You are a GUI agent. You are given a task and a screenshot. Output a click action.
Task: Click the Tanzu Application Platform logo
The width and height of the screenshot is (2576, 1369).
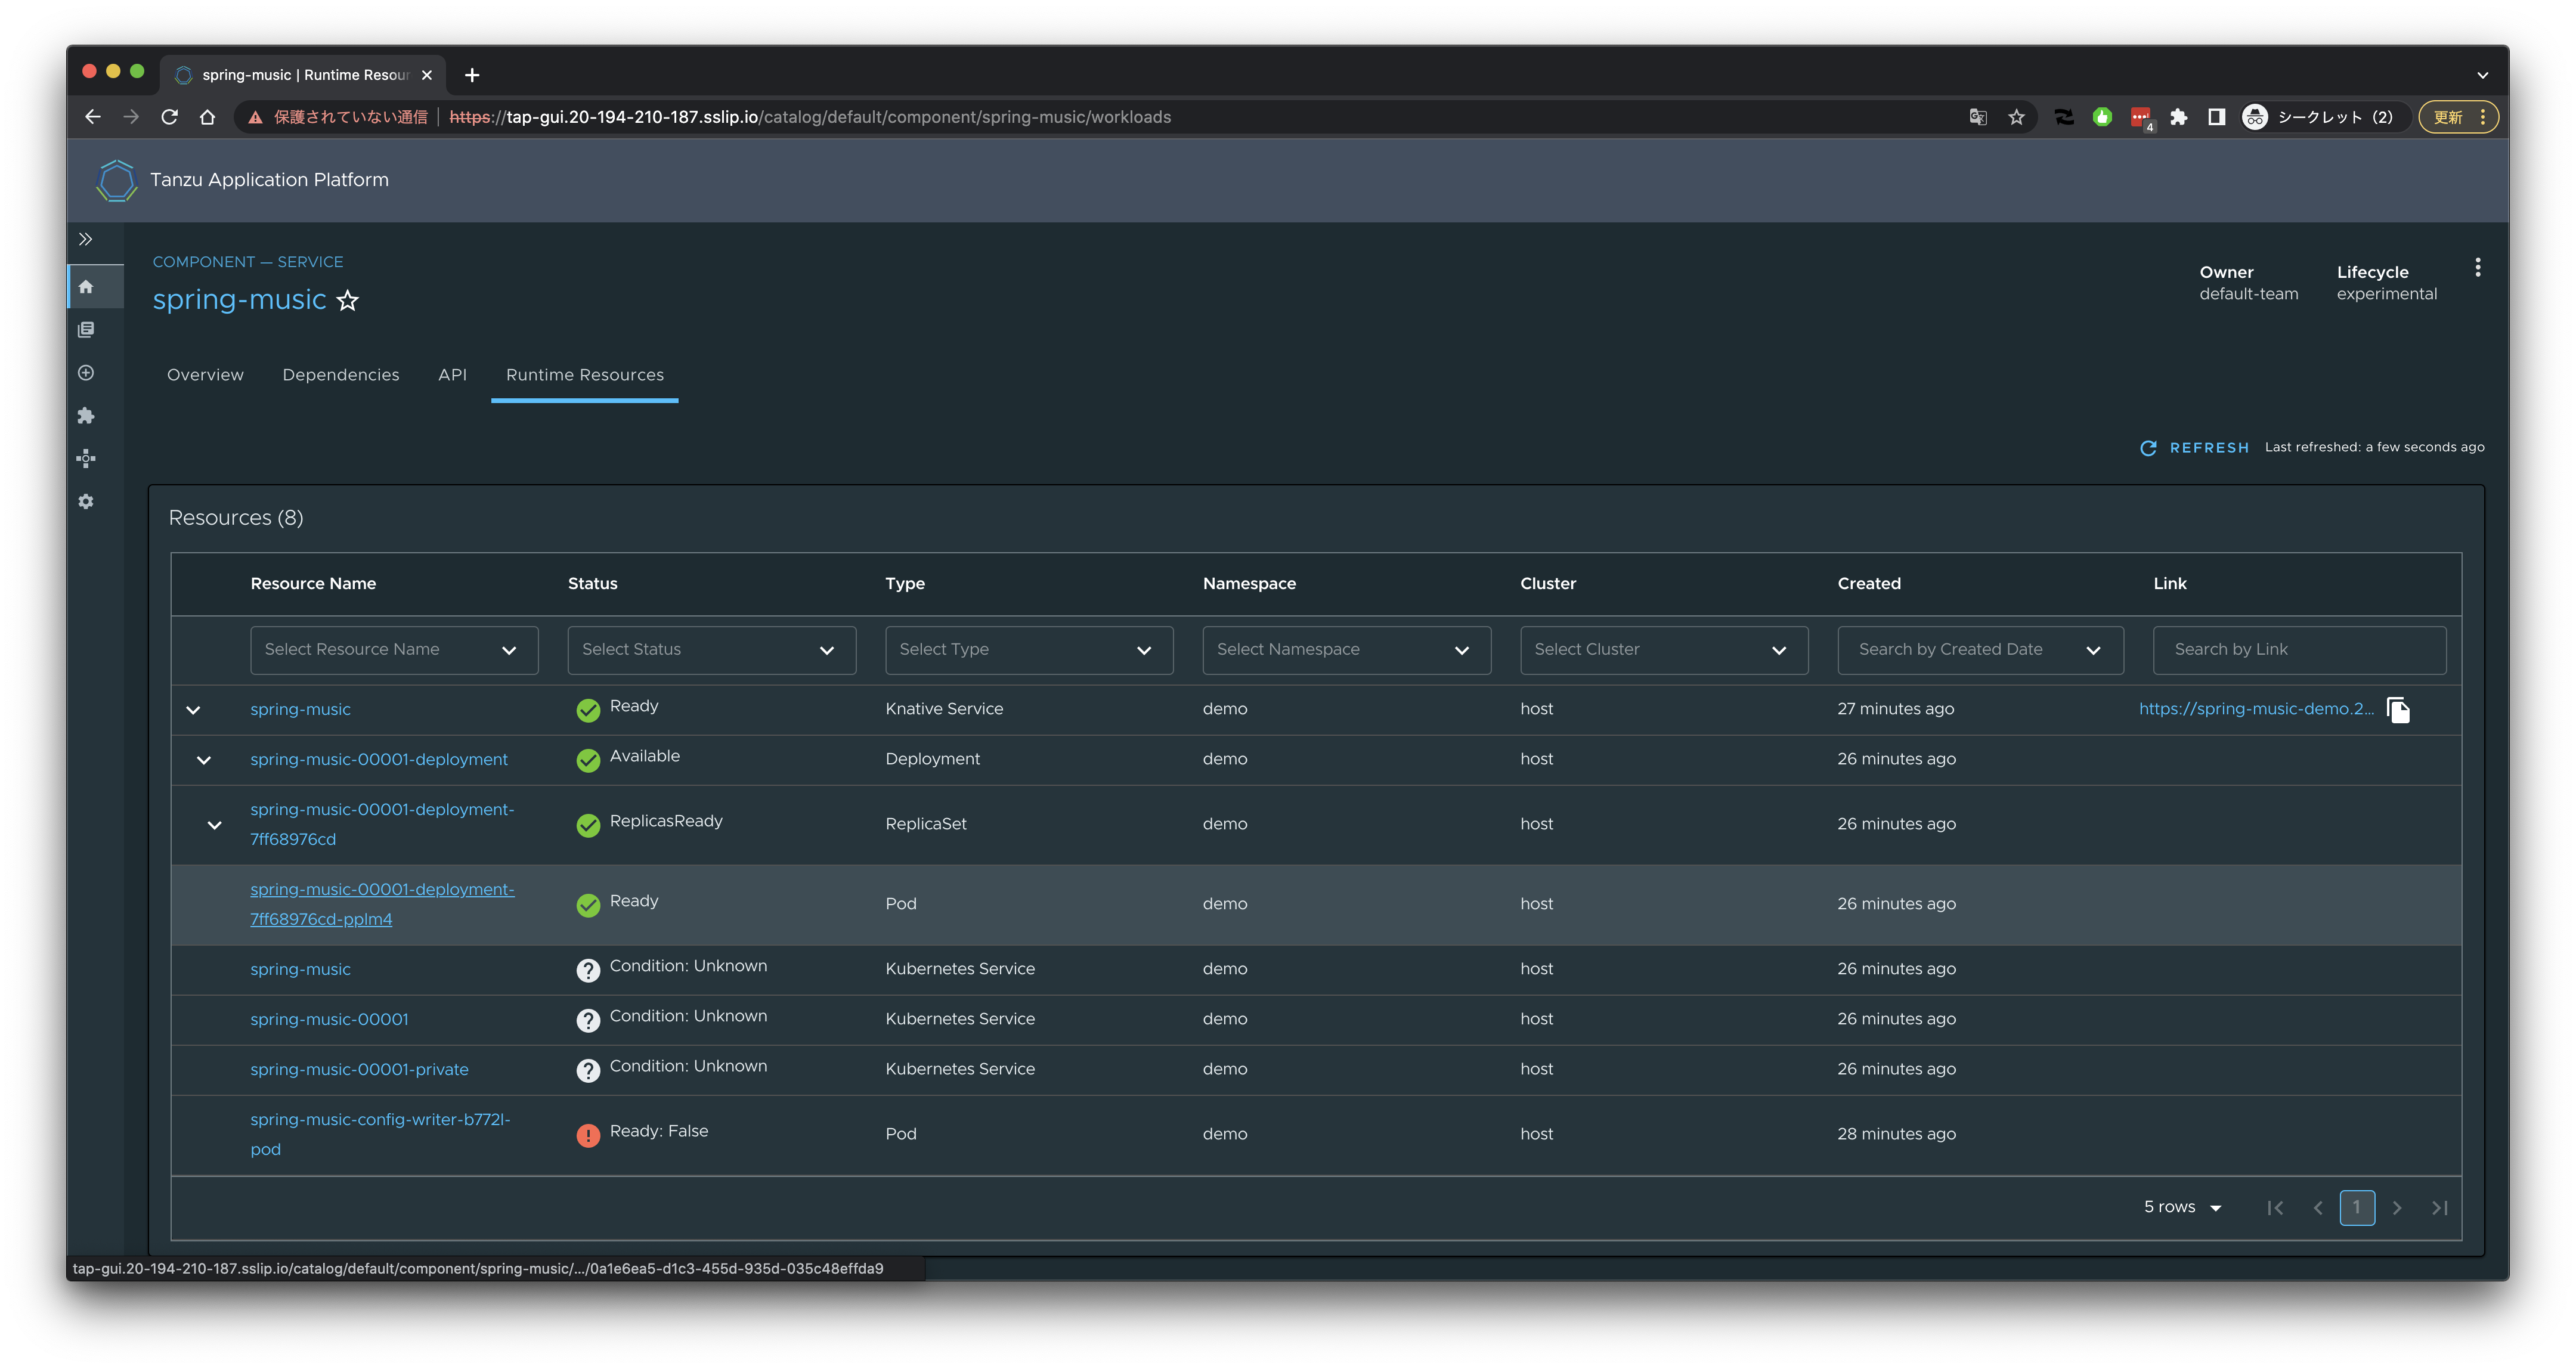pos(116,180)
